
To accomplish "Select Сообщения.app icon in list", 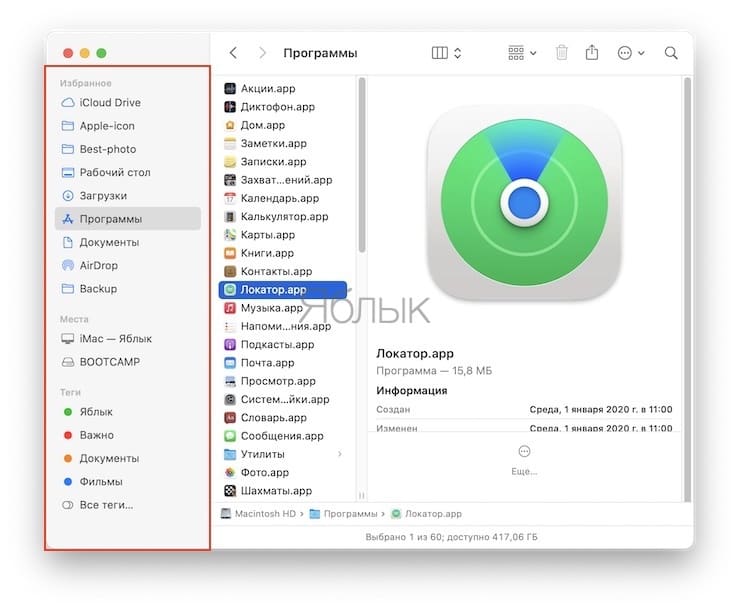I will point(230,436).
